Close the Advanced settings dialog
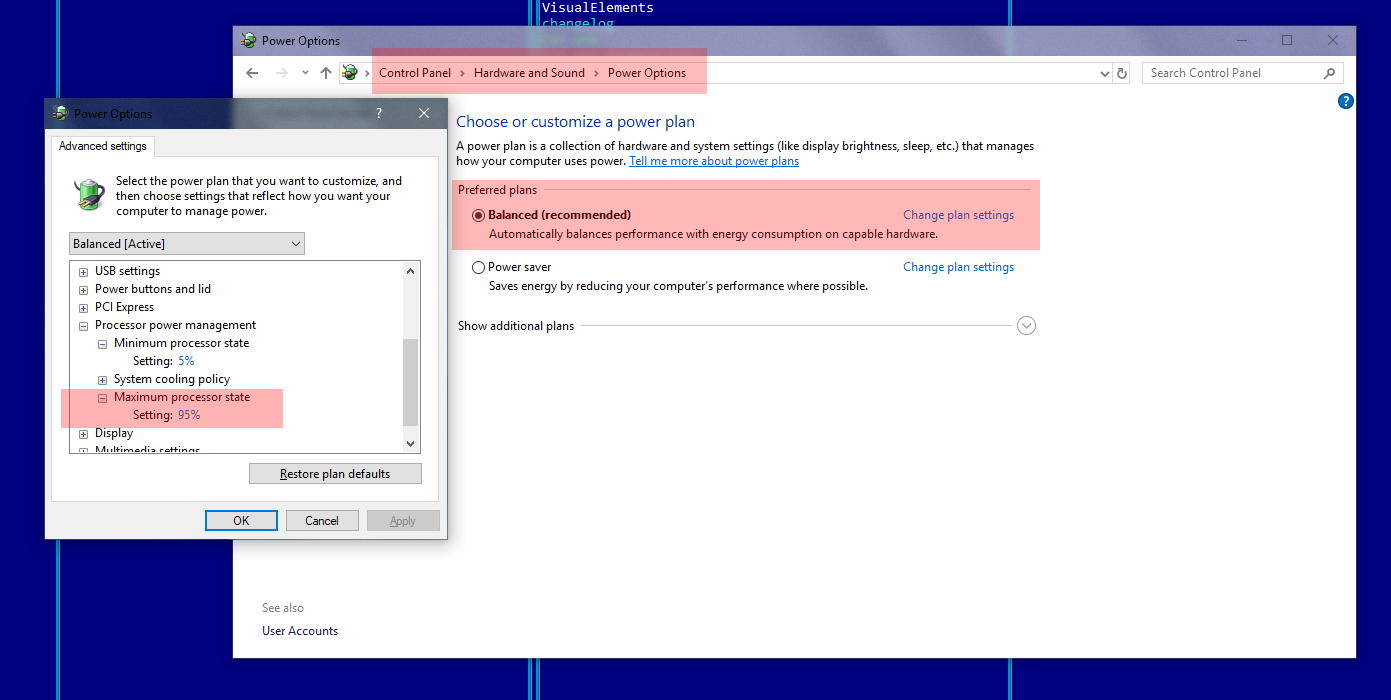 (x=424, y=113)
